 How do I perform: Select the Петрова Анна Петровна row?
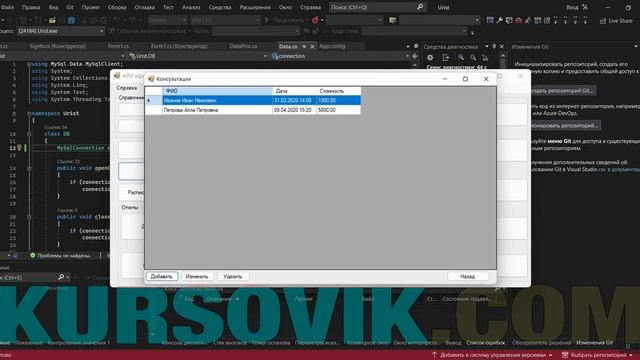tap(253, 110)
